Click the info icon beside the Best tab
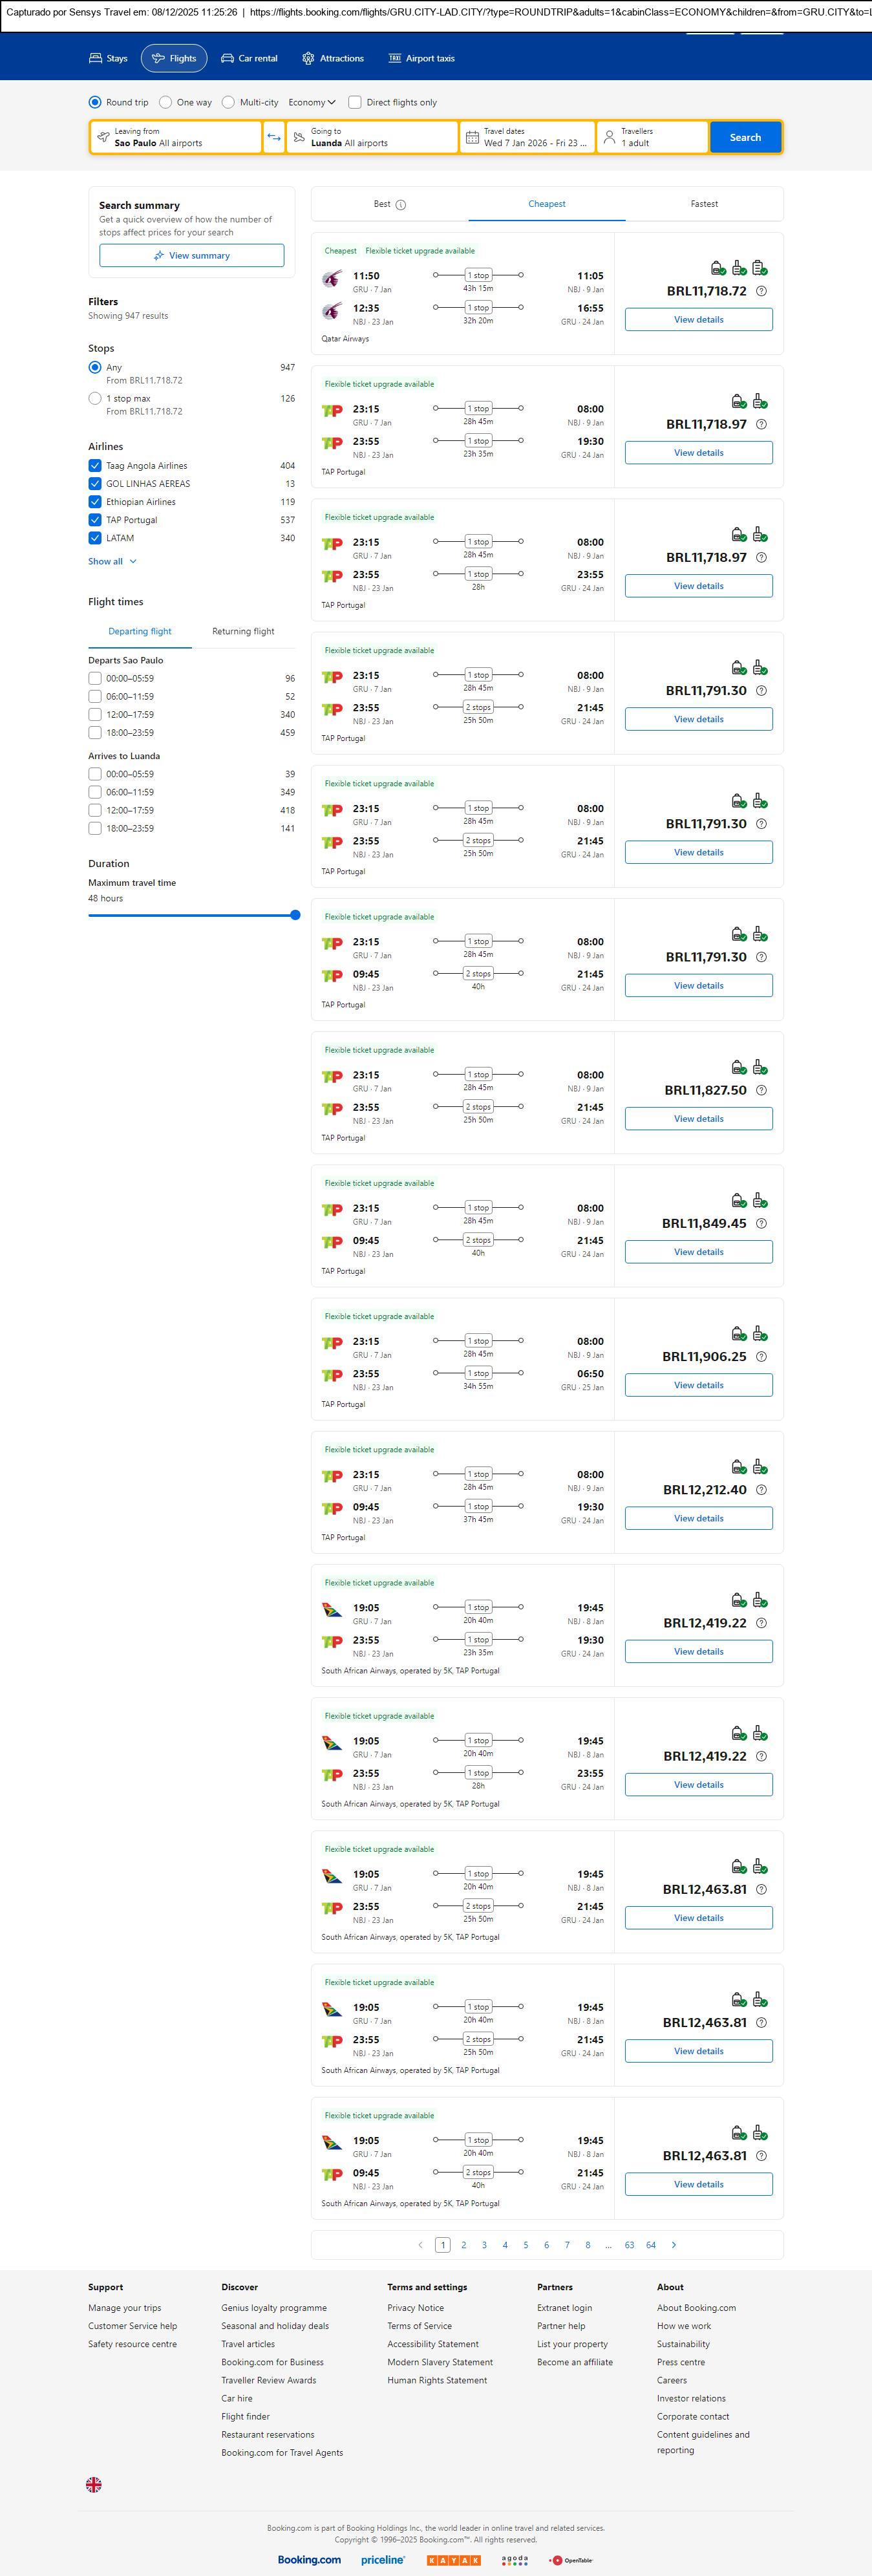 [x=401, y=205]
